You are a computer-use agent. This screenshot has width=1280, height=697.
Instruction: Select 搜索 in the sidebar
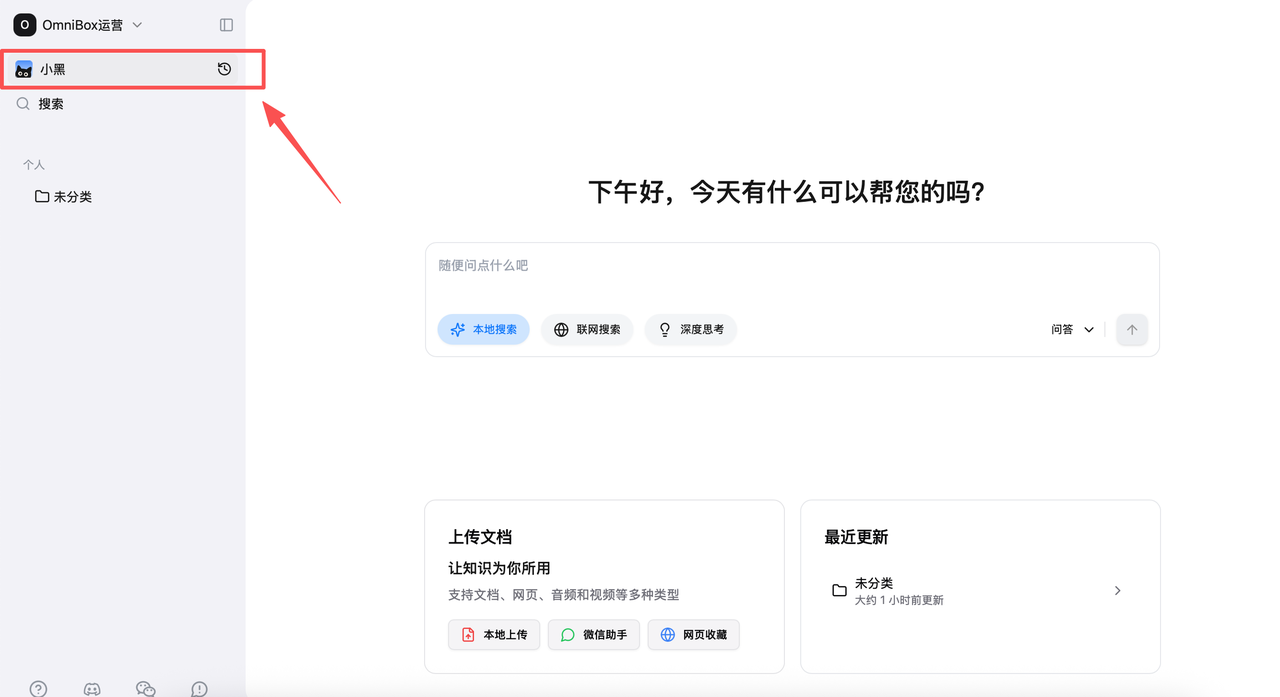click(51, 104)
